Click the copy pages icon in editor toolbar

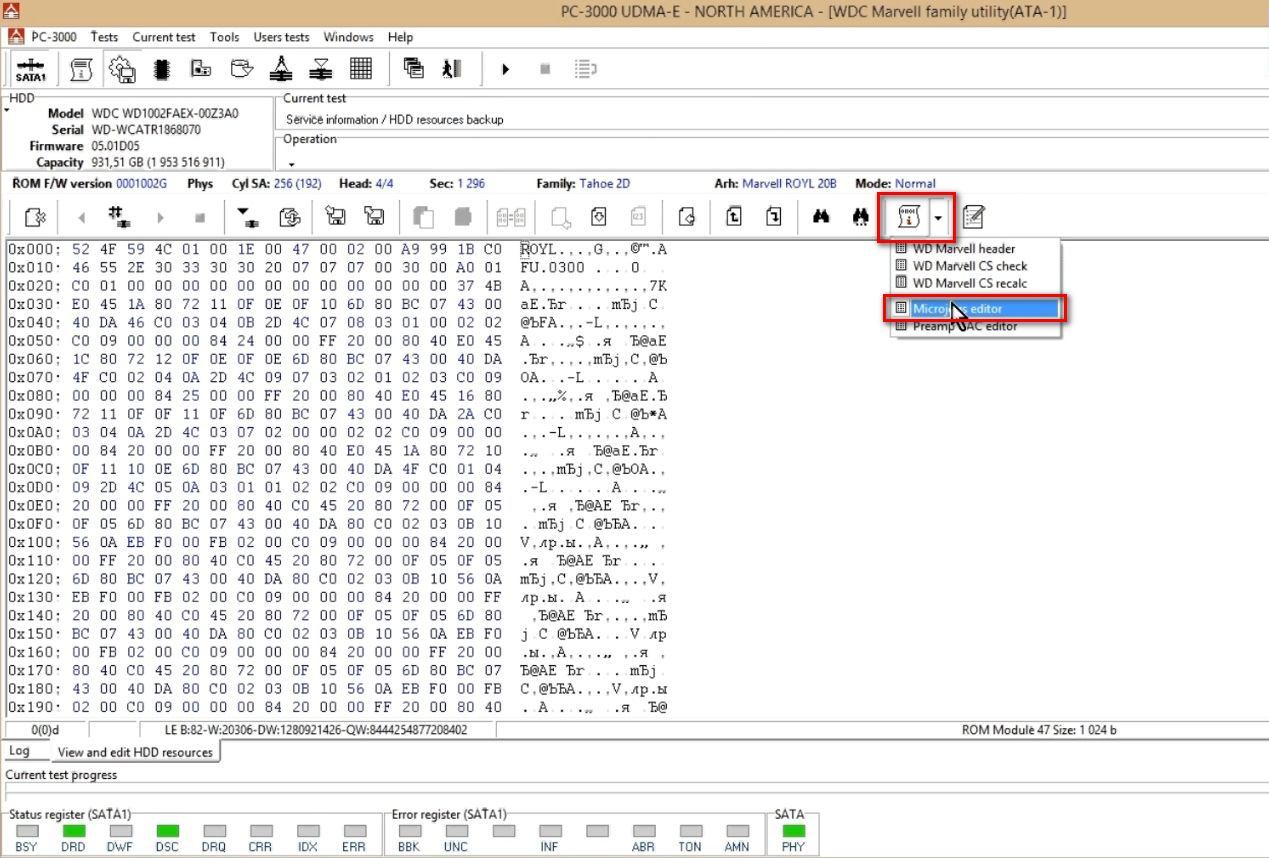pos(423,216)
